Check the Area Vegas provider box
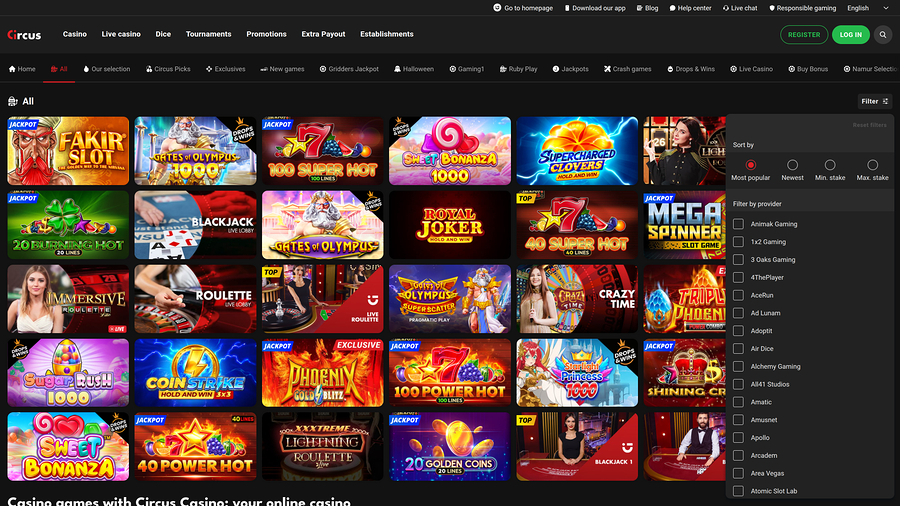This screenshot has width=900, height=506. (x=739, y=473)
